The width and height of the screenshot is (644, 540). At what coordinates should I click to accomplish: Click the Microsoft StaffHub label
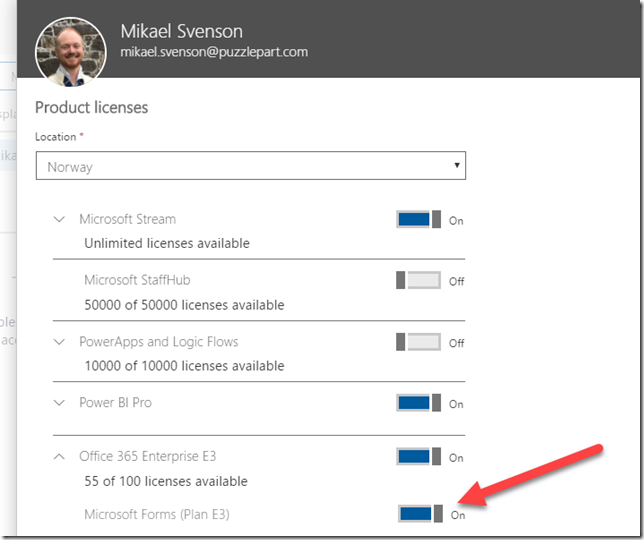point(137,280)
